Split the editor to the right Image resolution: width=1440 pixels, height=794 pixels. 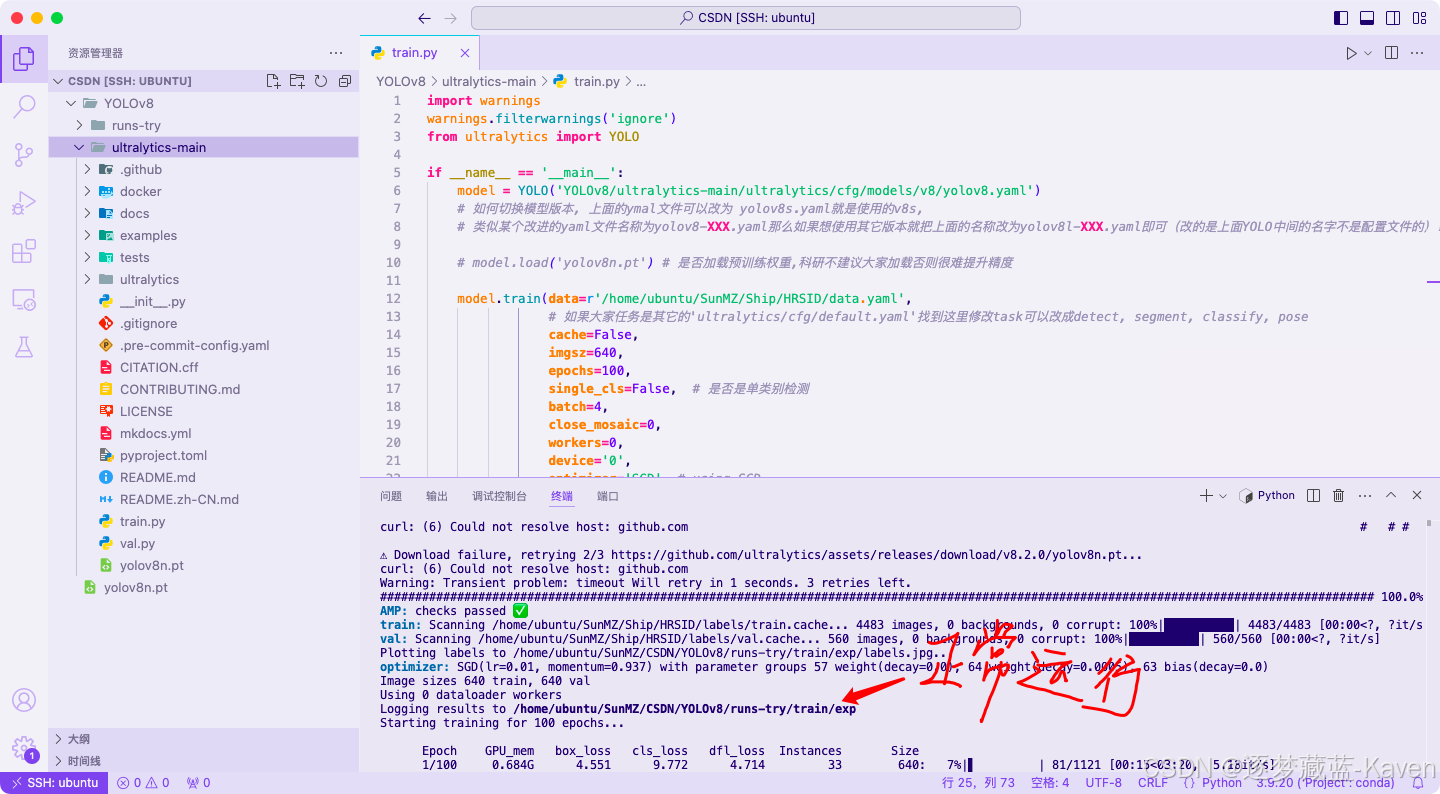[x=1391, y=53]
